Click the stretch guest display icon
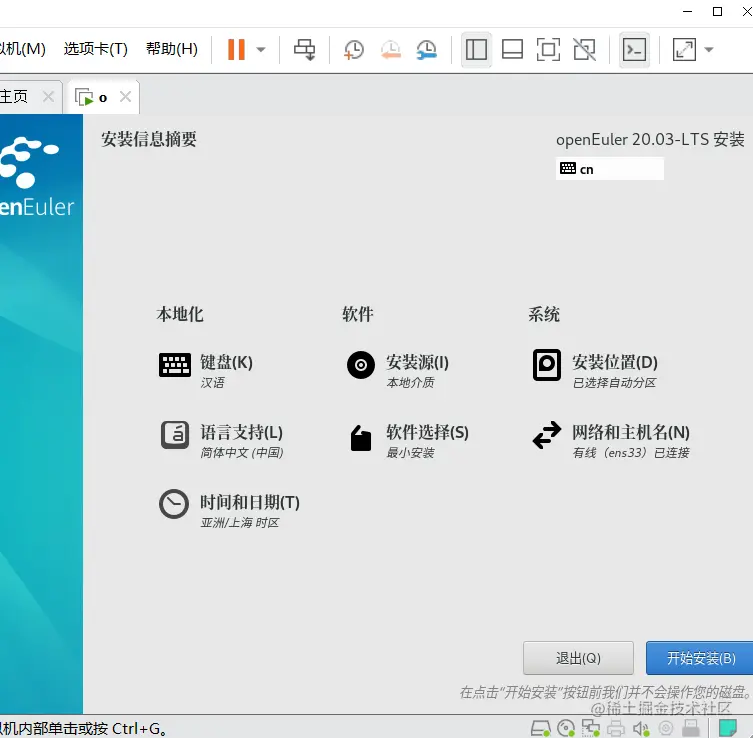 tap(684, 49)
